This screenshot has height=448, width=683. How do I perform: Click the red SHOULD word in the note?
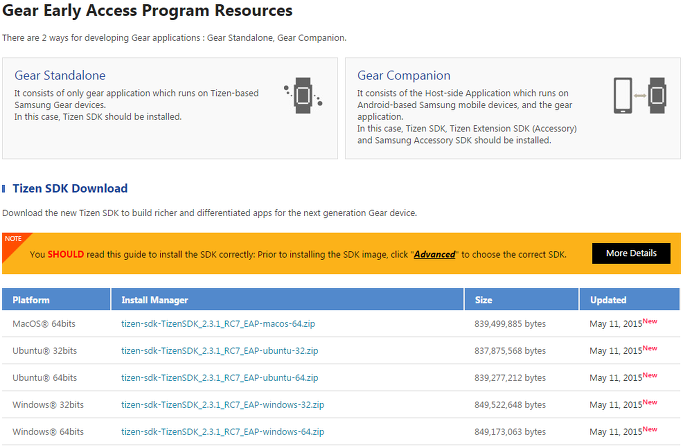[65, 255]
